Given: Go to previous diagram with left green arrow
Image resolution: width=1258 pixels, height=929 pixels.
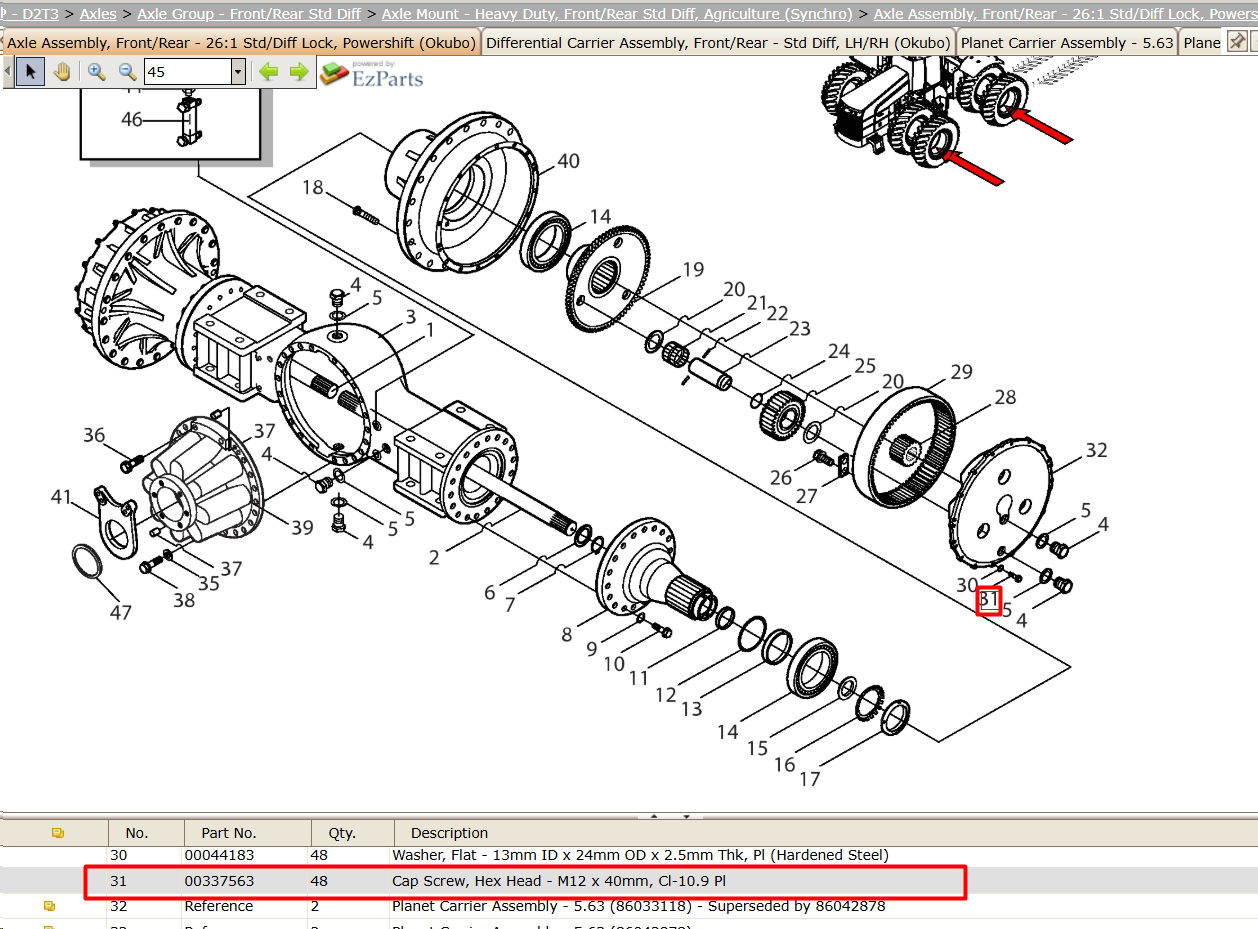Looking at the screenshot, I should [x=268, y=72].
